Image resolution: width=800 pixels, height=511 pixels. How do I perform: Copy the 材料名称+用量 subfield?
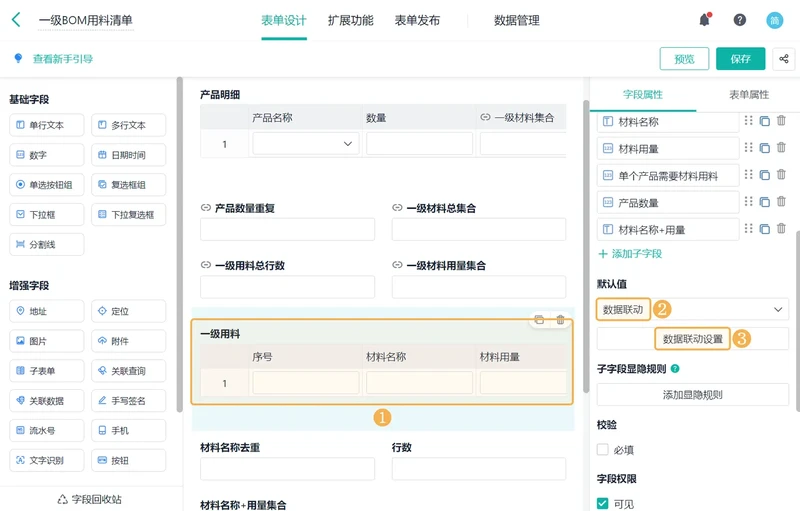coord(764,229)
